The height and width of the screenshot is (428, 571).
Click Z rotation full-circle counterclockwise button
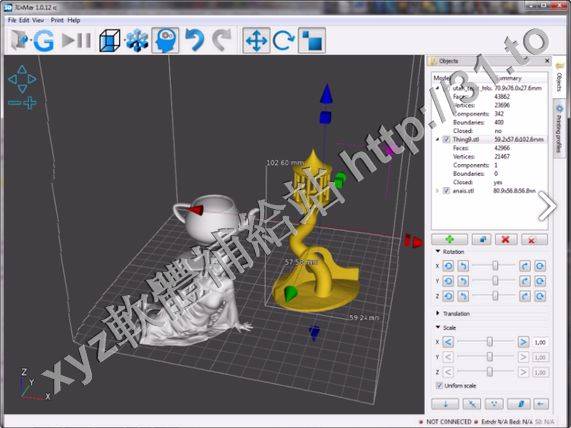point(448,296)
